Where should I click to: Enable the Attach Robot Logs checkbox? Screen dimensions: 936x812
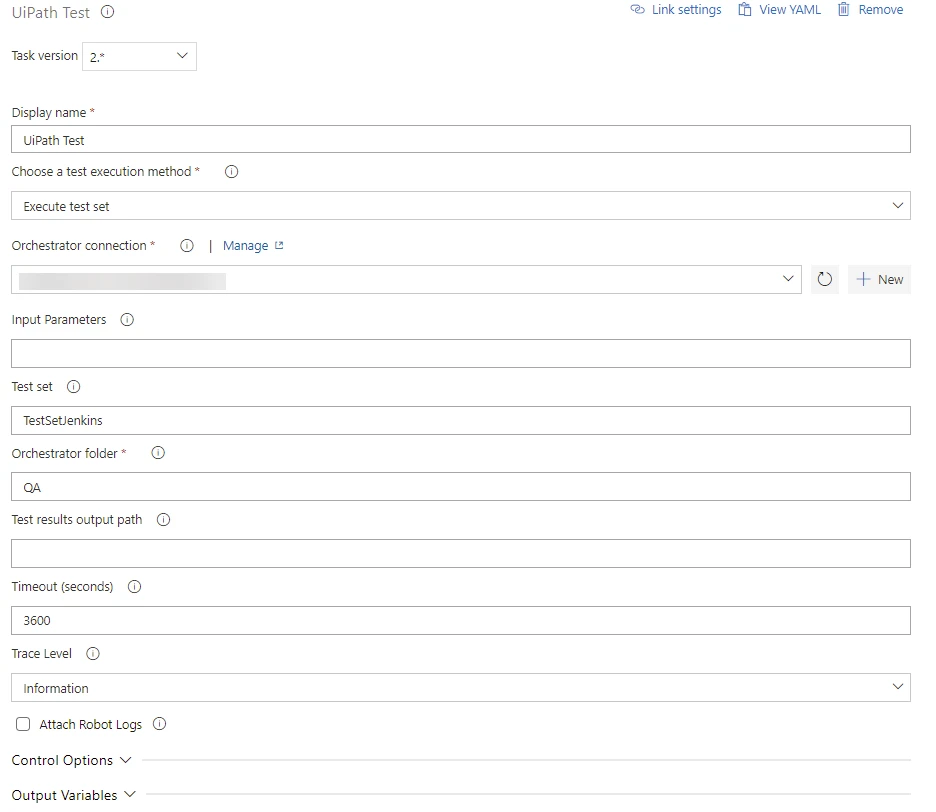(23, 724)
